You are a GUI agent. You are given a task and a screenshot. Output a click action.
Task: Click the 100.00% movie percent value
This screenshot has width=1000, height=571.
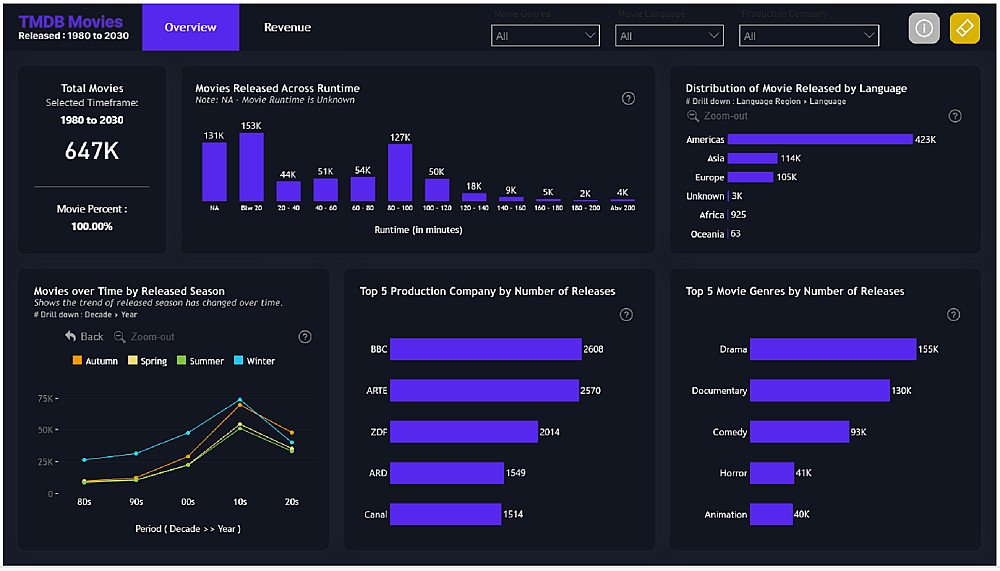pyautogui.click(x=92, y=226)
